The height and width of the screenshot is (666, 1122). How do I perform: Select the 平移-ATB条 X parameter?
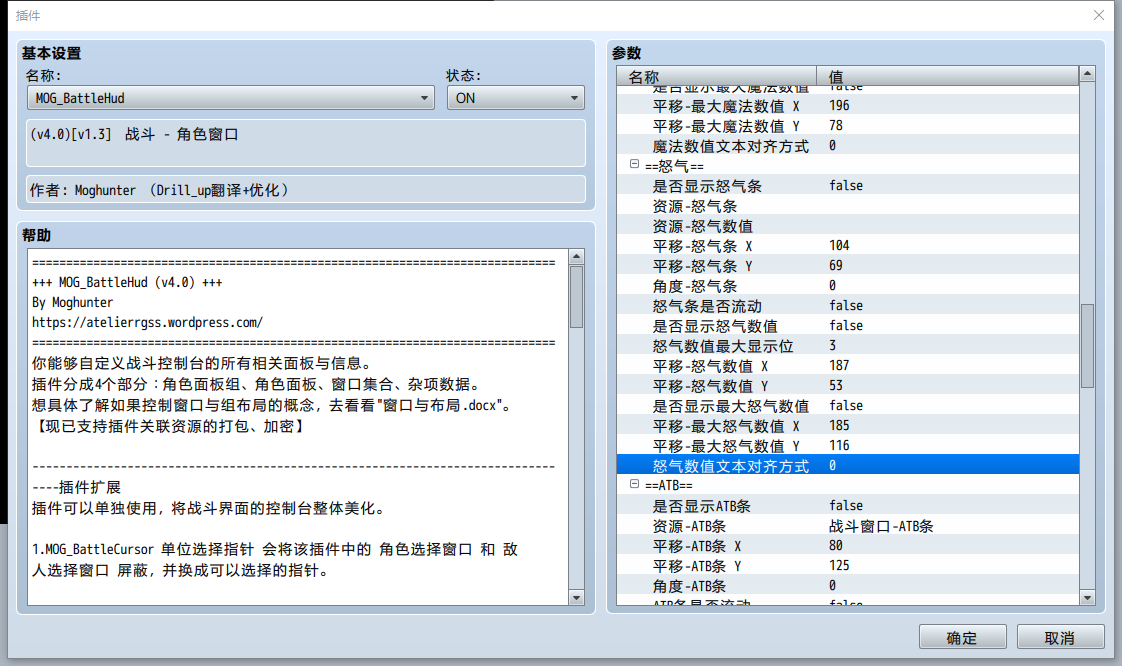click(x=848, y=546)
